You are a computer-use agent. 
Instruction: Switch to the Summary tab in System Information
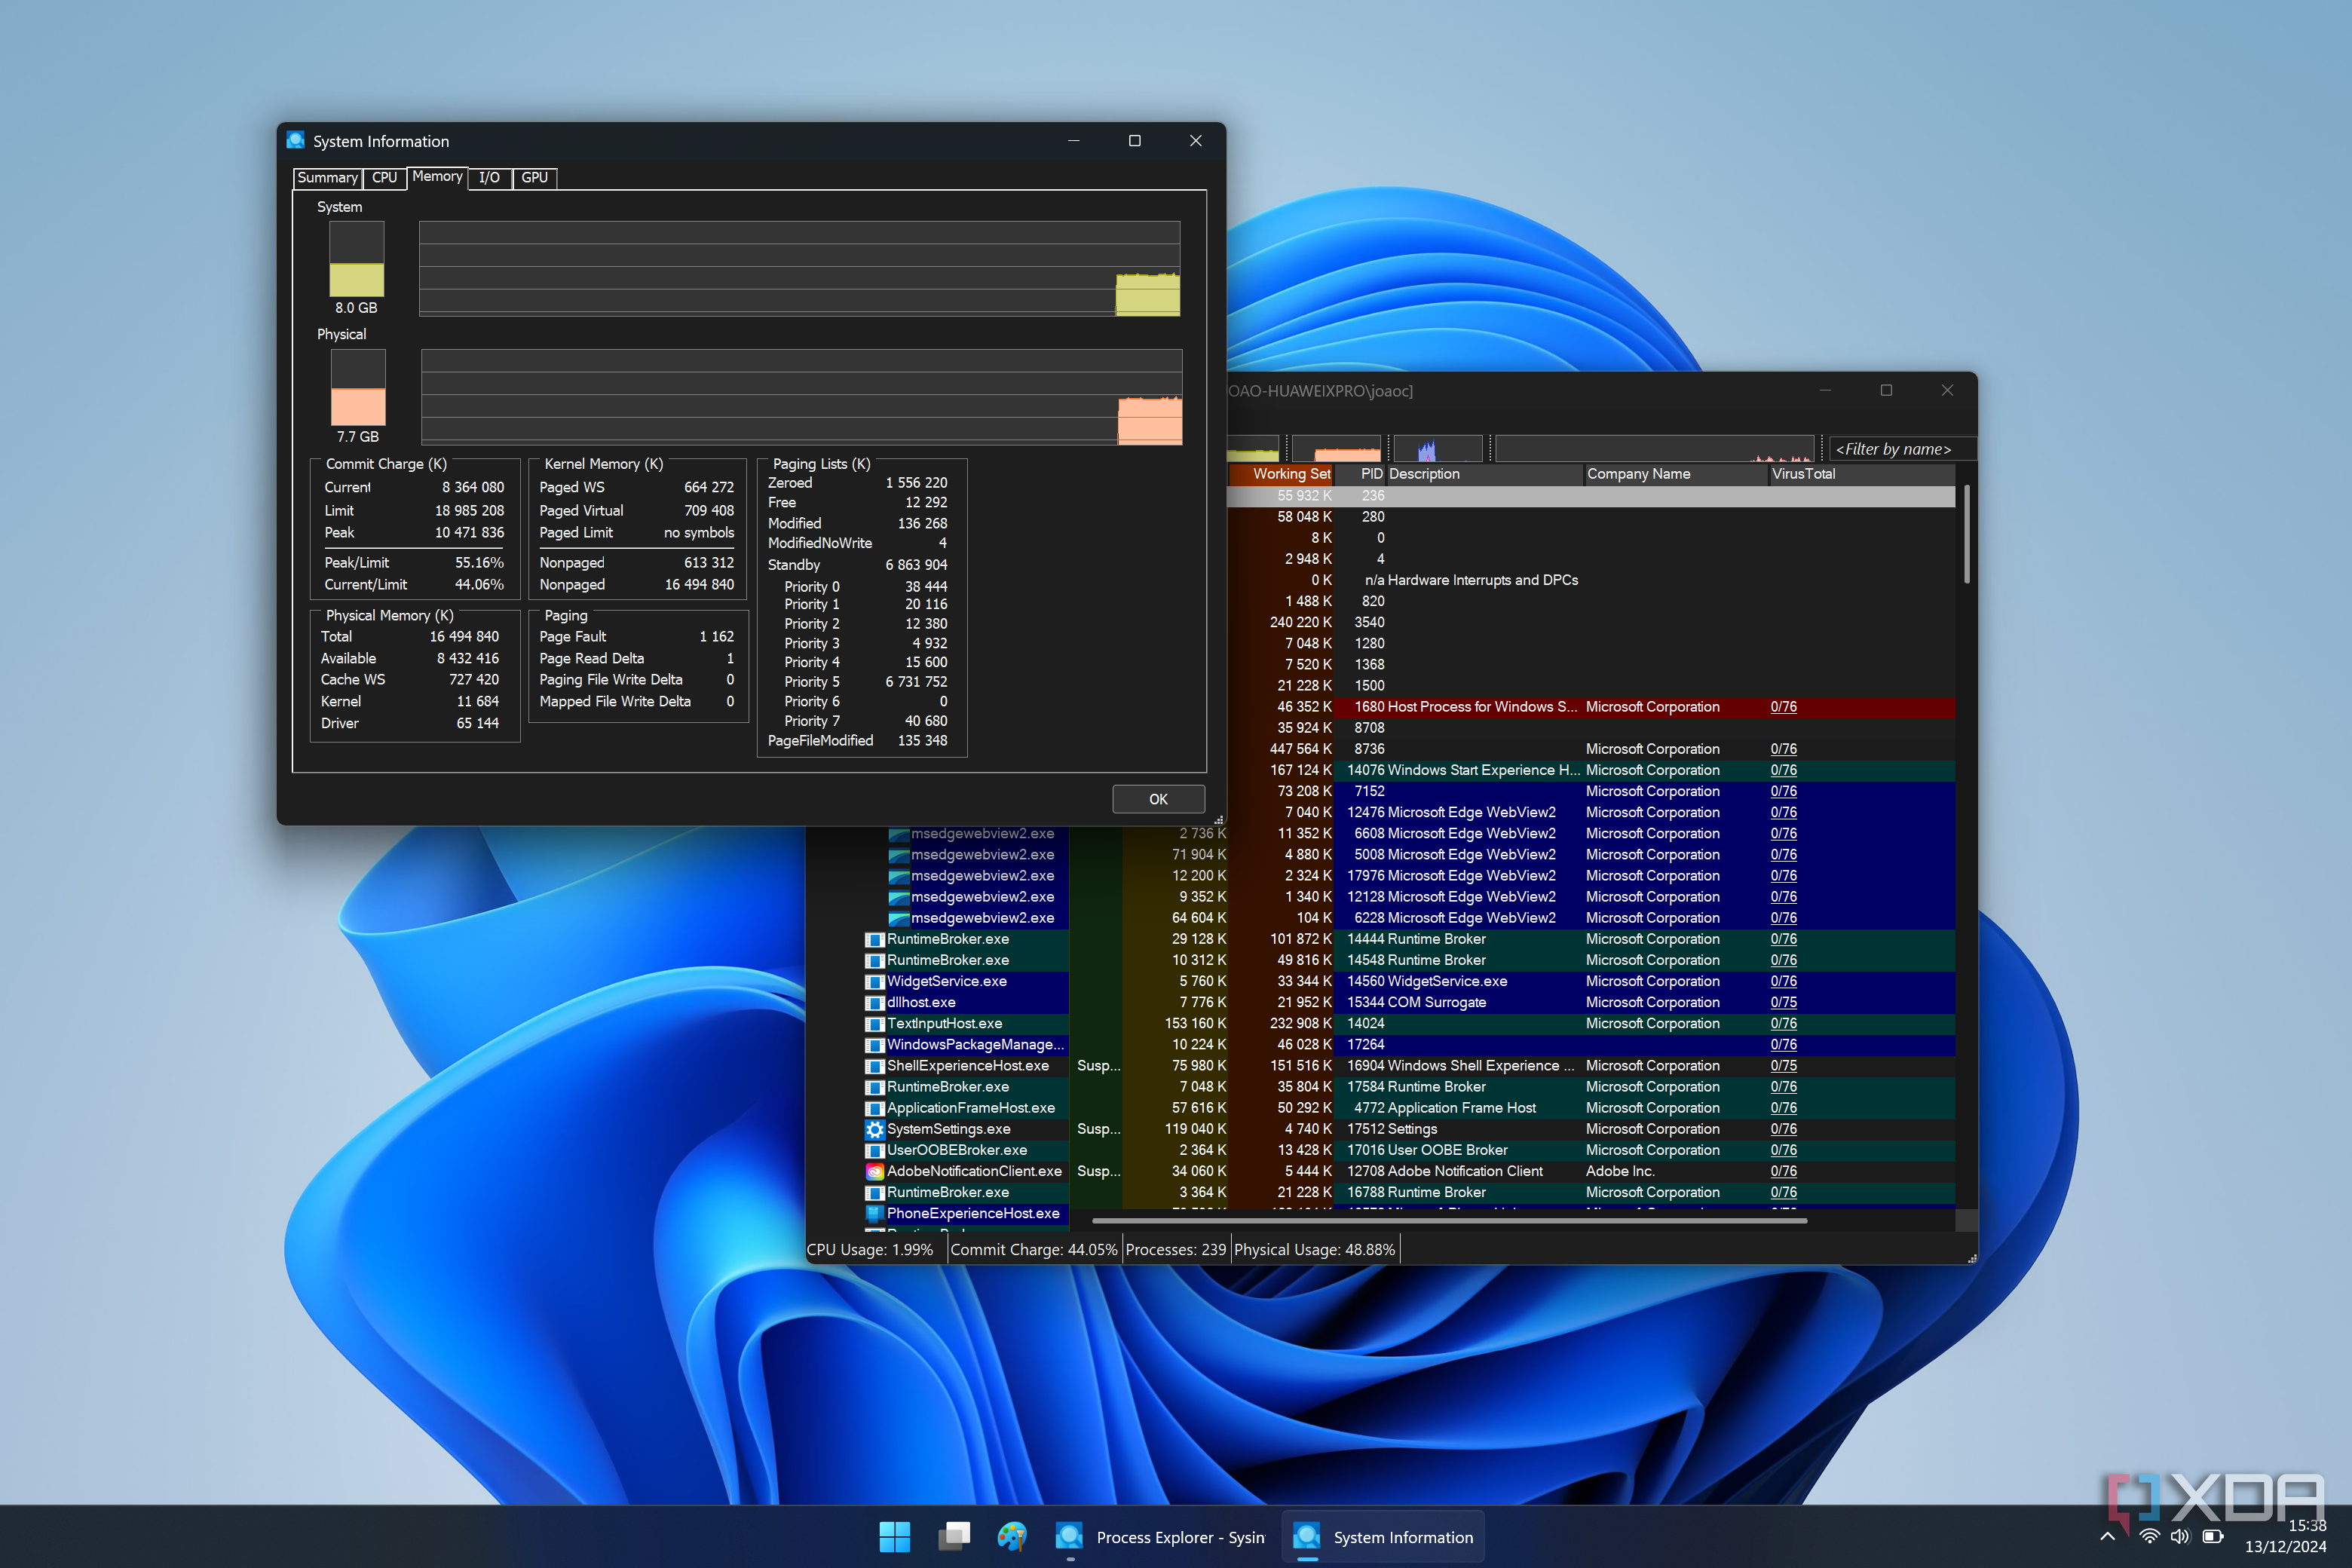327,178
